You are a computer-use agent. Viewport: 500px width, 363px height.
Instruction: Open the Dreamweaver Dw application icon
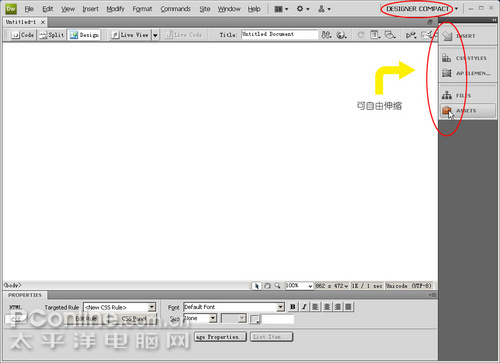pyautogui.click(x=11, y=9)
